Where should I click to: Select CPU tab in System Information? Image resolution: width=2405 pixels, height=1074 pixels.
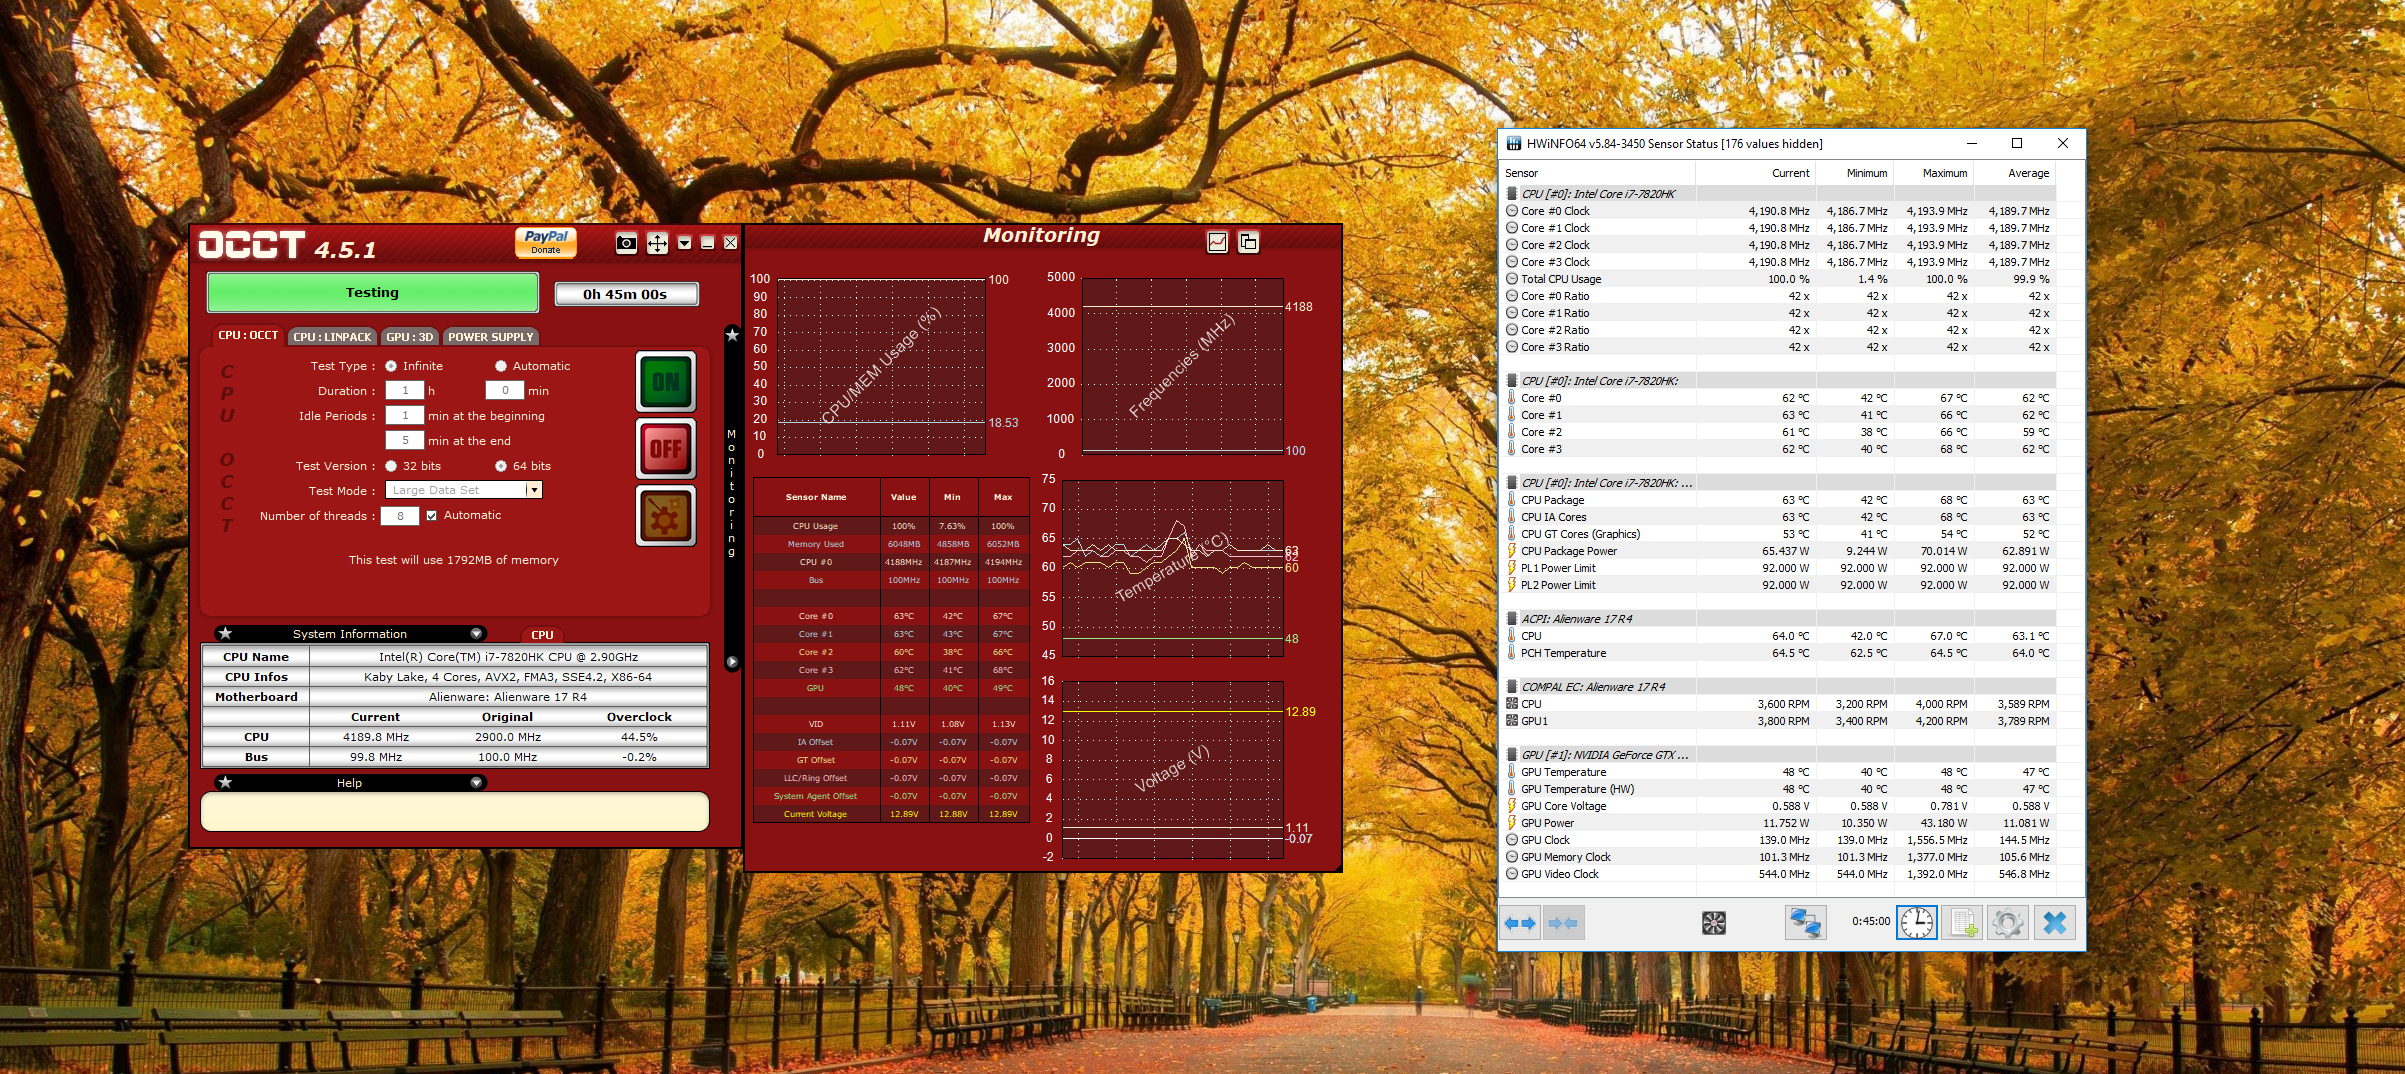[542, 635]
